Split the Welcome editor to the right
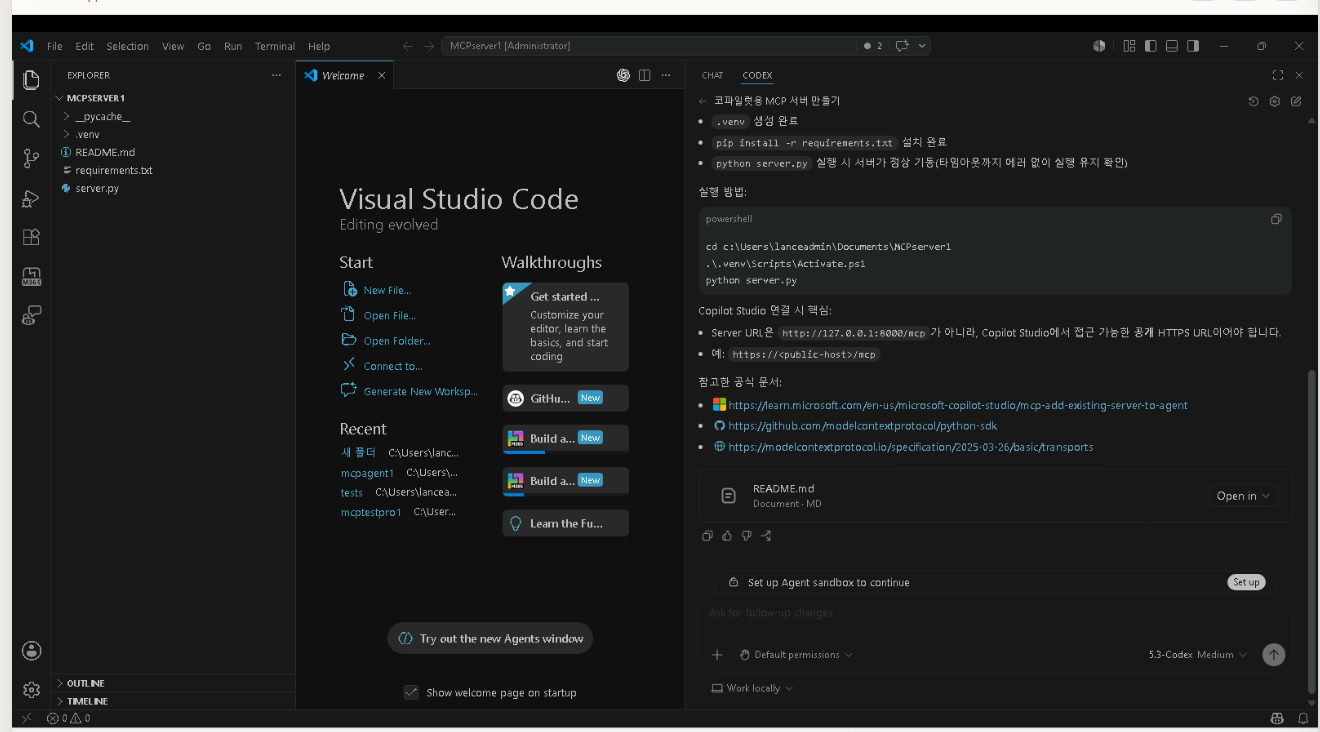Viewport: 1320px width, 732px height. click(x=645, y=75)
